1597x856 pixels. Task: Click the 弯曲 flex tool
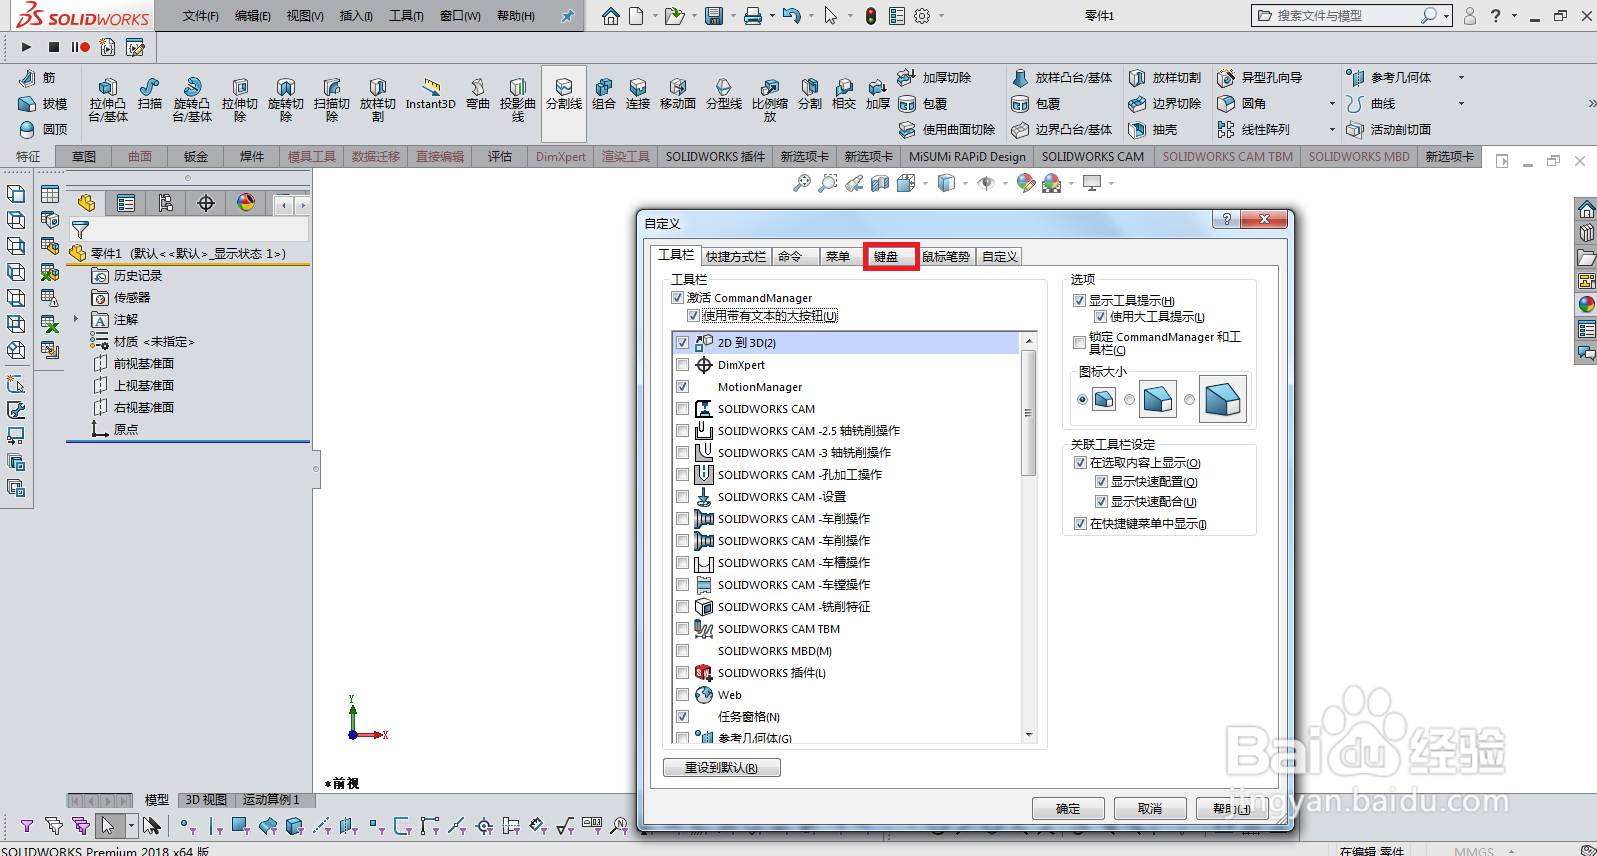[478, 94]
